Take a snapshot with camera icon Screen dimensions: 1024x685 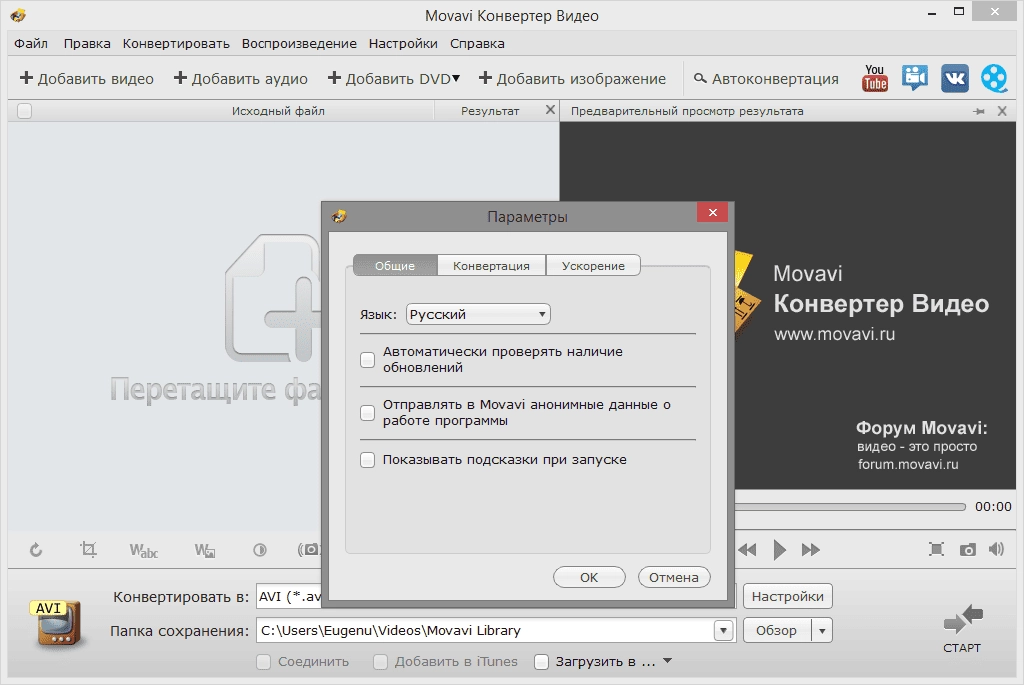coord(967,550)
